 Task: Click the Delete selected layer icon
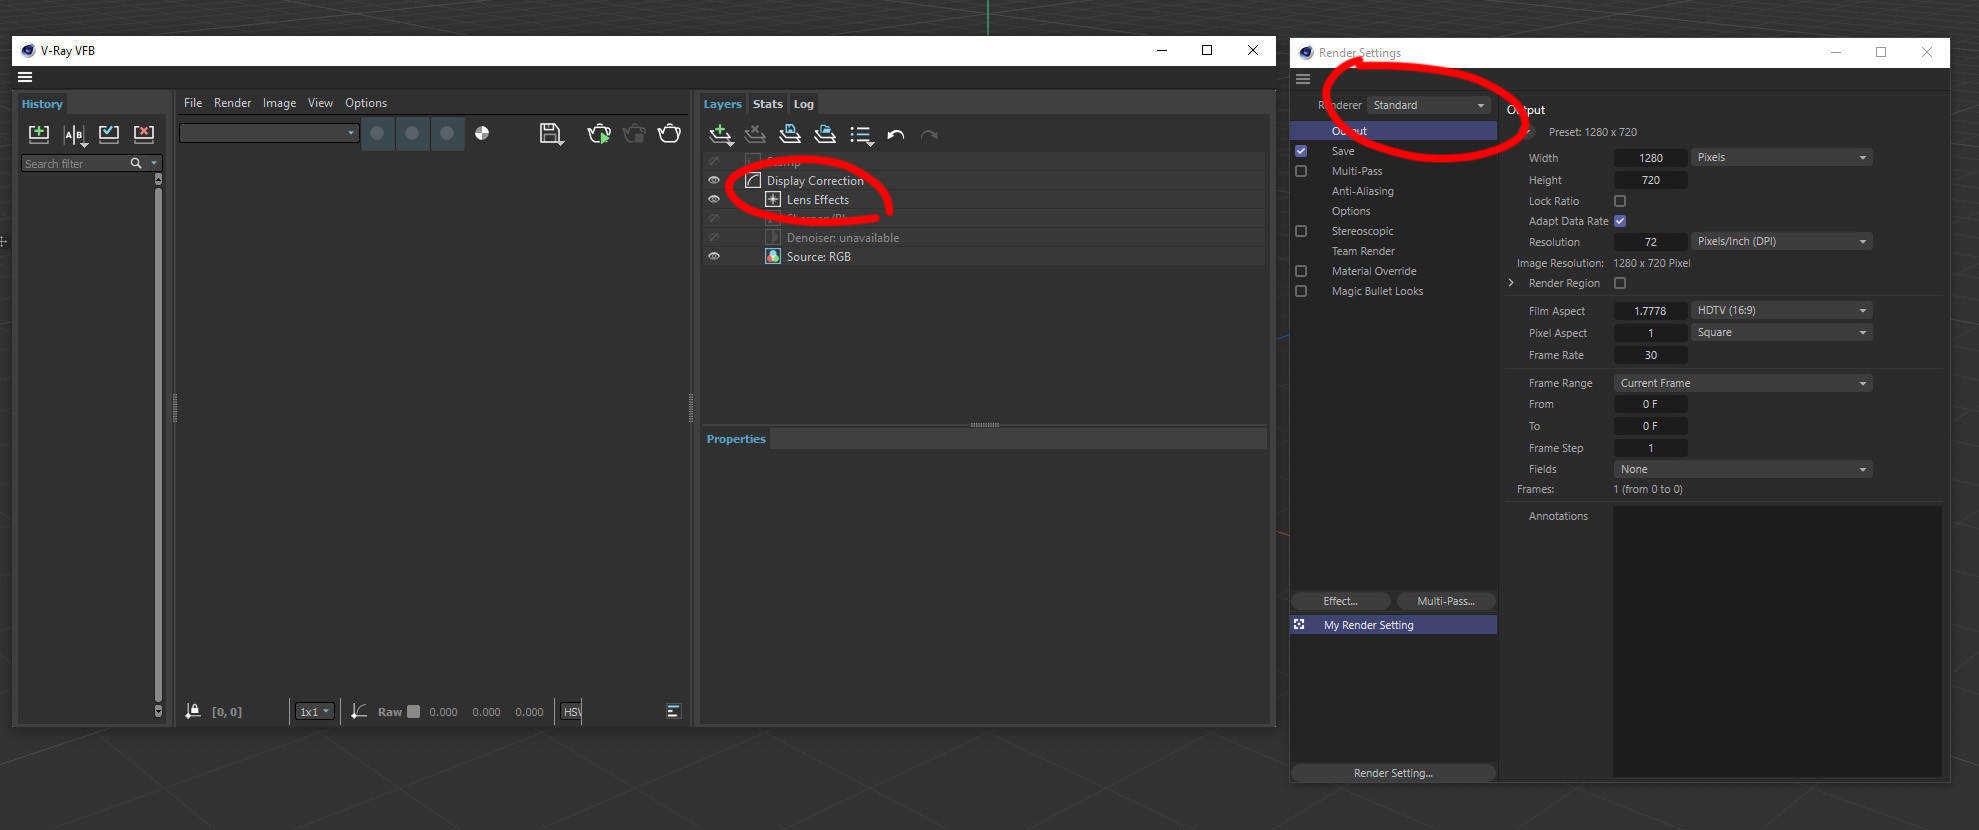tap(755, 134)
